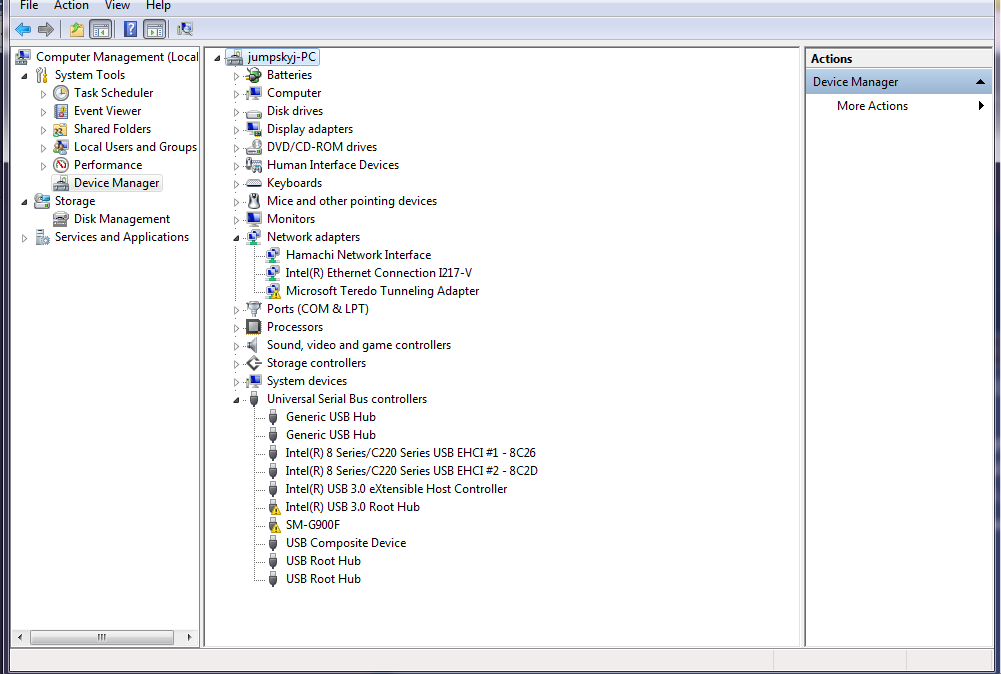This screenshot has width=1001, height=674.
Task: Click the Show/Hide Console Tree toolbar icon
Action: pyautogui.click(x=101, y=29)
